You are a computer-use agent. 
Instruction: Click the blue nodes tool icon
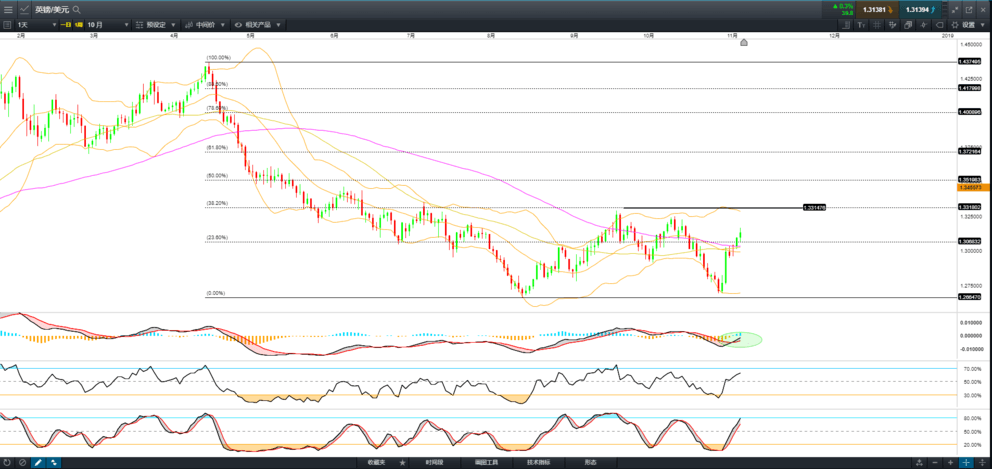coord(53,463)
